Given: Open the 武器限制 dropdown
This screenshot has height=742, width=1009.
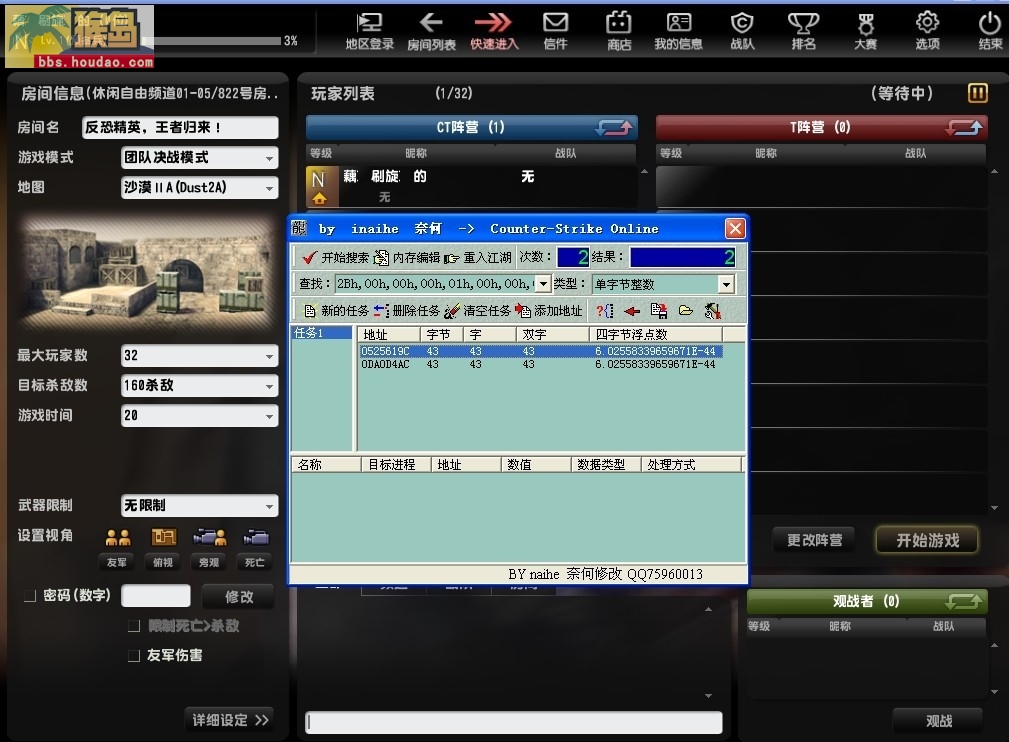Looking at the screenshot, I should [199, 506].
